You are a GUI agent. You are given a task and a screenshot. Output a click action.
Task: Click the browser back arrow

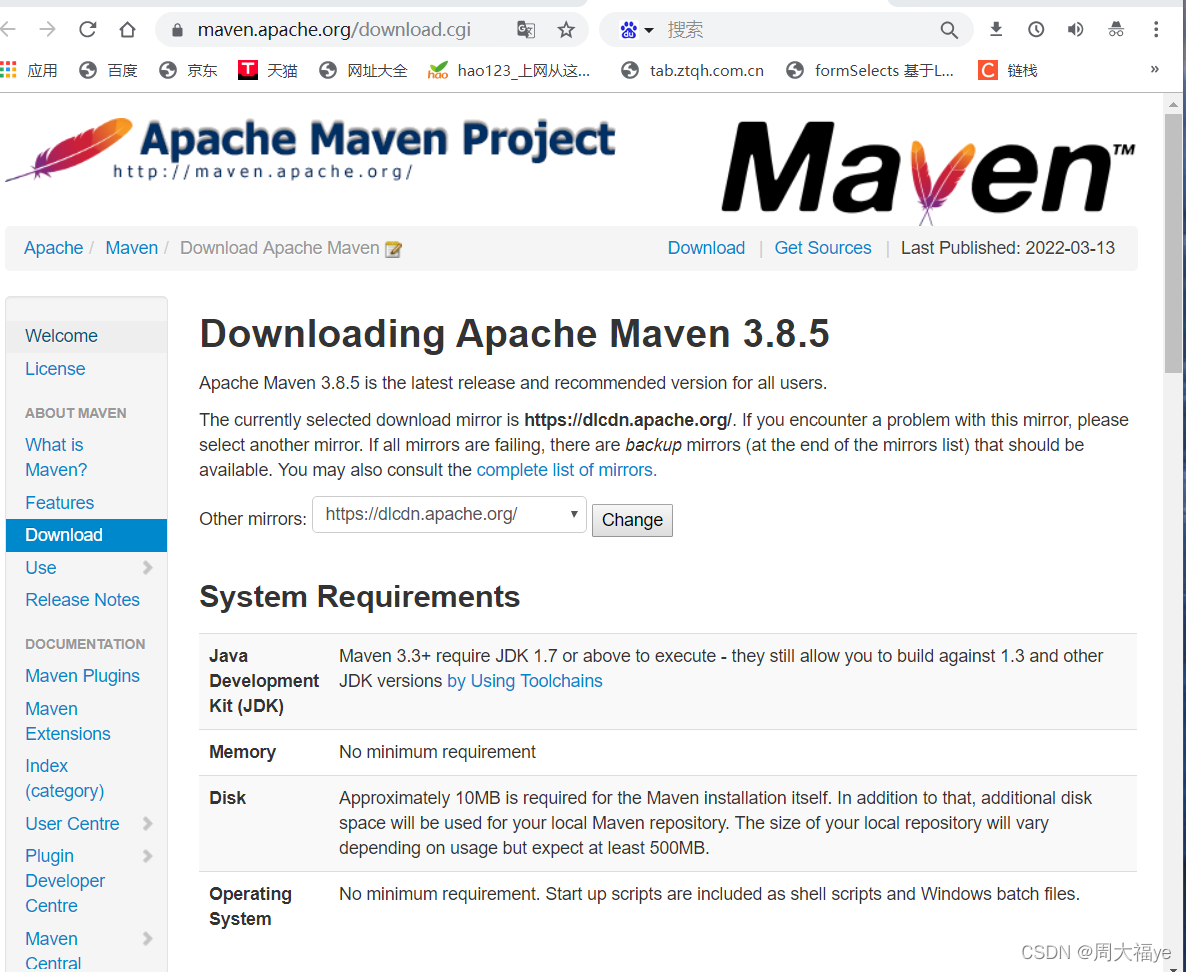pos(8,30)
